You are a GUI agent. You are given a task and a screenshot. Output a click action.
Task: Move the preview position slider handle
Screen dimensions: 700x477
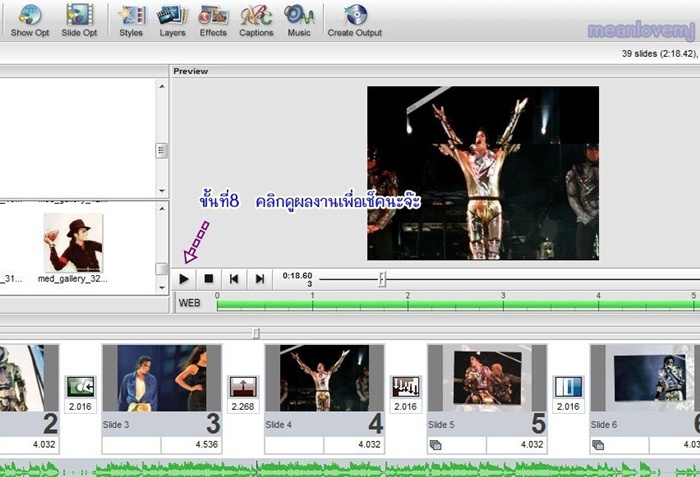[x=382, y=280]
